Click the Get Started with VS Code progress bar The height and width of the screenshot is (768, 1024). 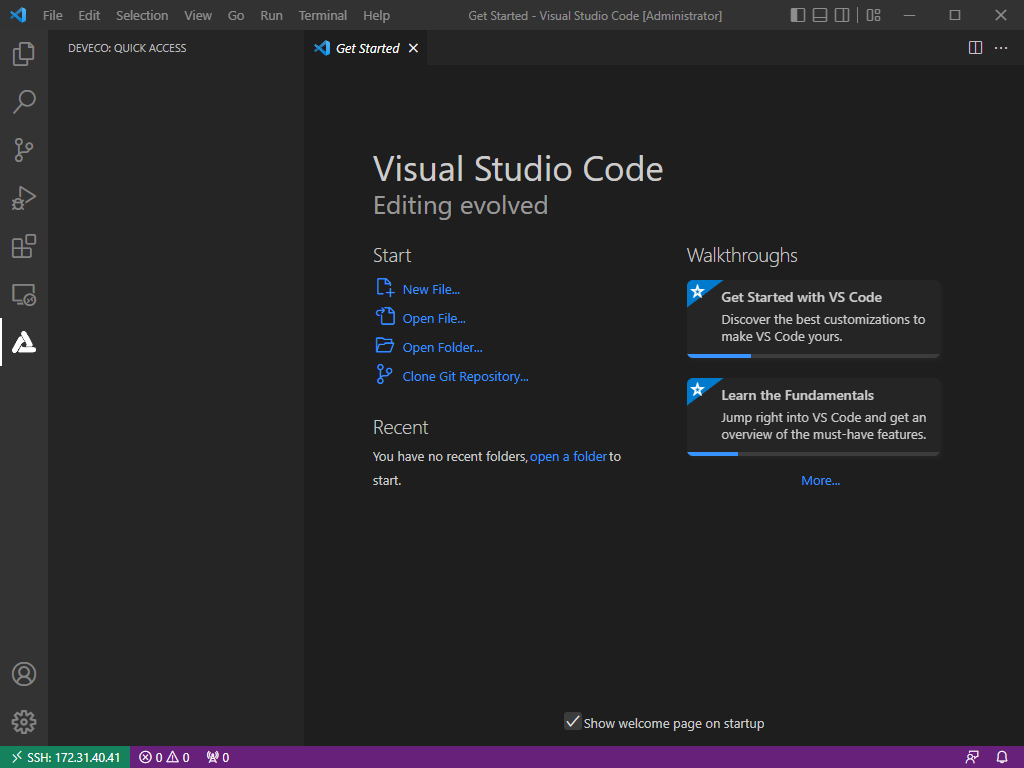click(813, 356)
